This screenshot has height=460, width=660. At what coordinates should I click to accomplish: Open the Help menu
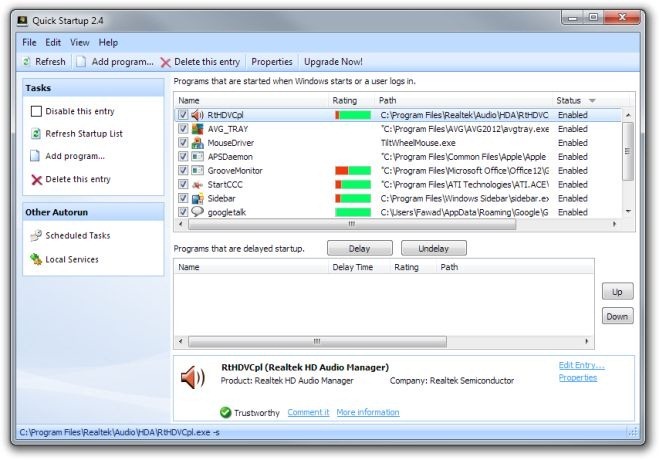click(x=108, y=43)
